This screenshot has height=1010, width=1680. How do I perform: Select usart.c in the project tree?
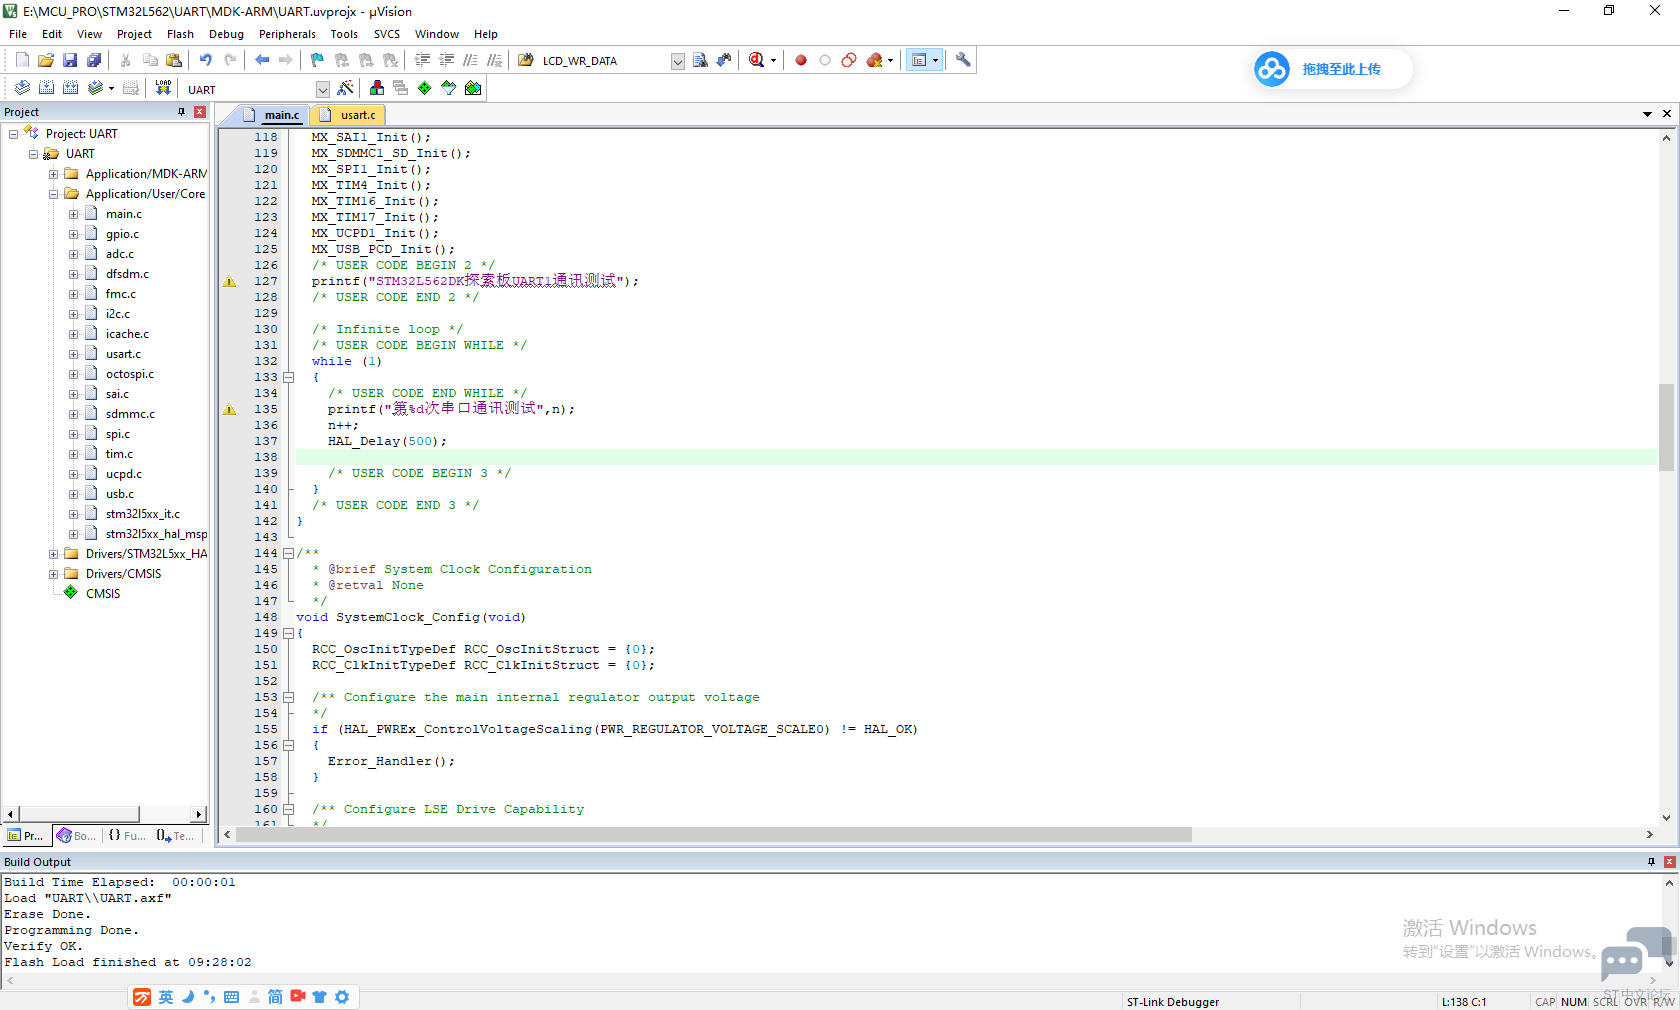(123, 353)
